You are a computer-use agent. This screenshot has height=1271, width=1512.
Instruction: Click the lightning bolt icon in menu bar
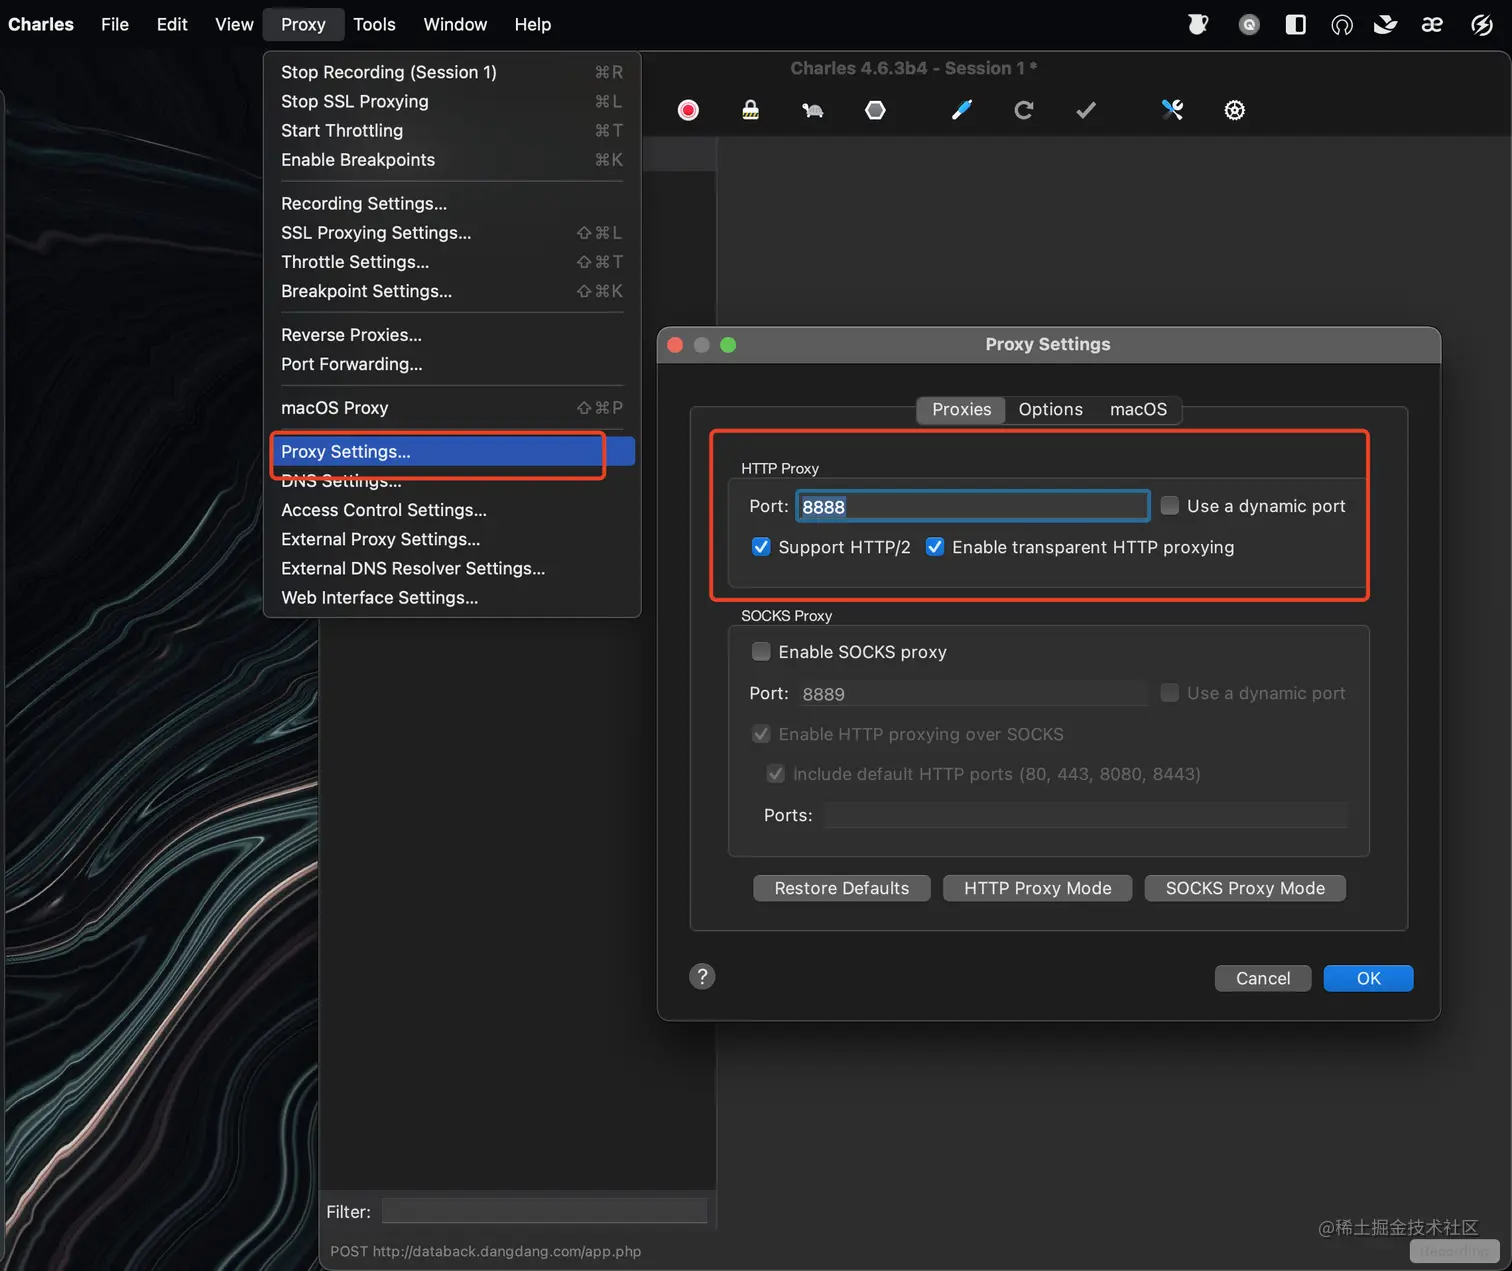[x=1482, y=24]
